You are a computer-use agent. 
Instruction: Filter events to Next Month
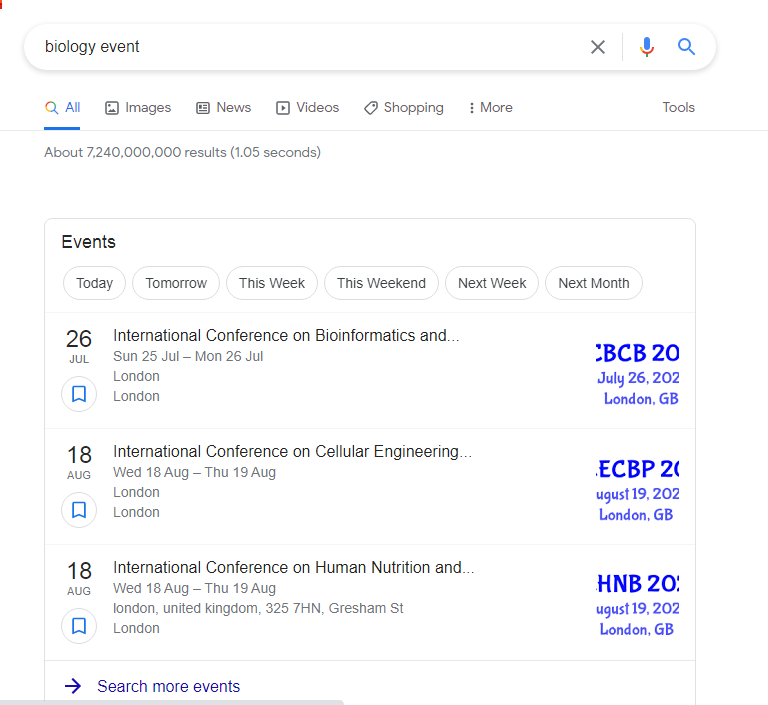click(x=594, y=283)
